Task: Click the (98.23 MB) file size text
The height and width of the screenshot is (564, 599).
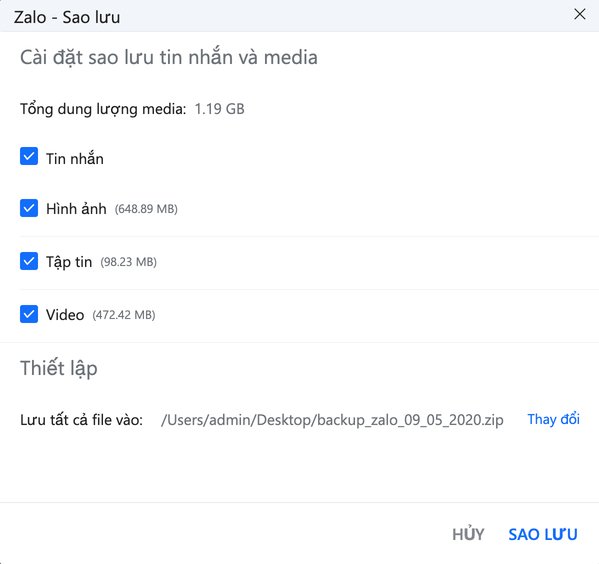Action: click(x=129, y=262)
